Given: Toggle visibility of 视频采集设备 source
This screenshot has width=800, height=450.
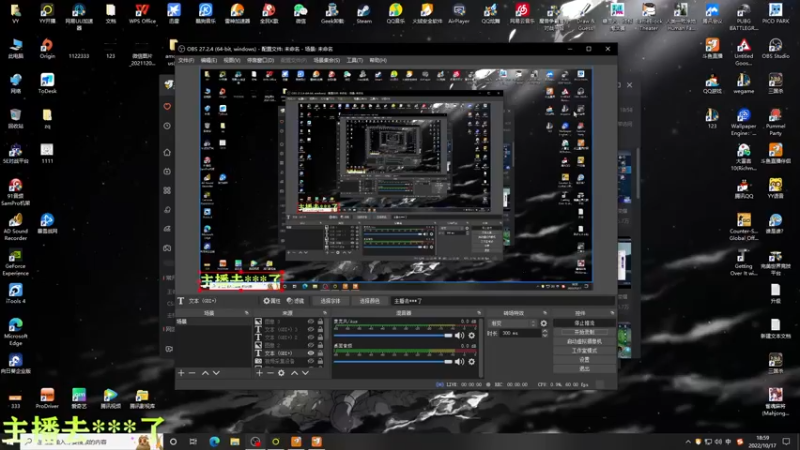Looking at the screenshot, I should click(x=311, y=361).
